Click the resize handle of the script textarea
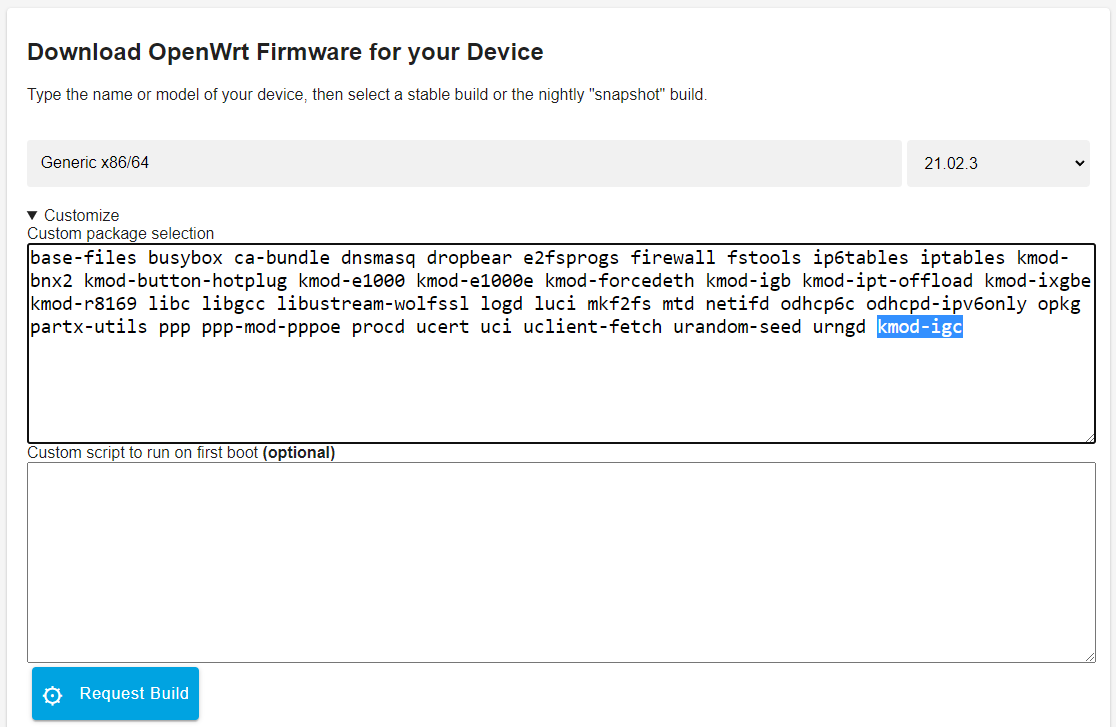The height and width of the screenshot is (727, 1116). point(1089,655)
